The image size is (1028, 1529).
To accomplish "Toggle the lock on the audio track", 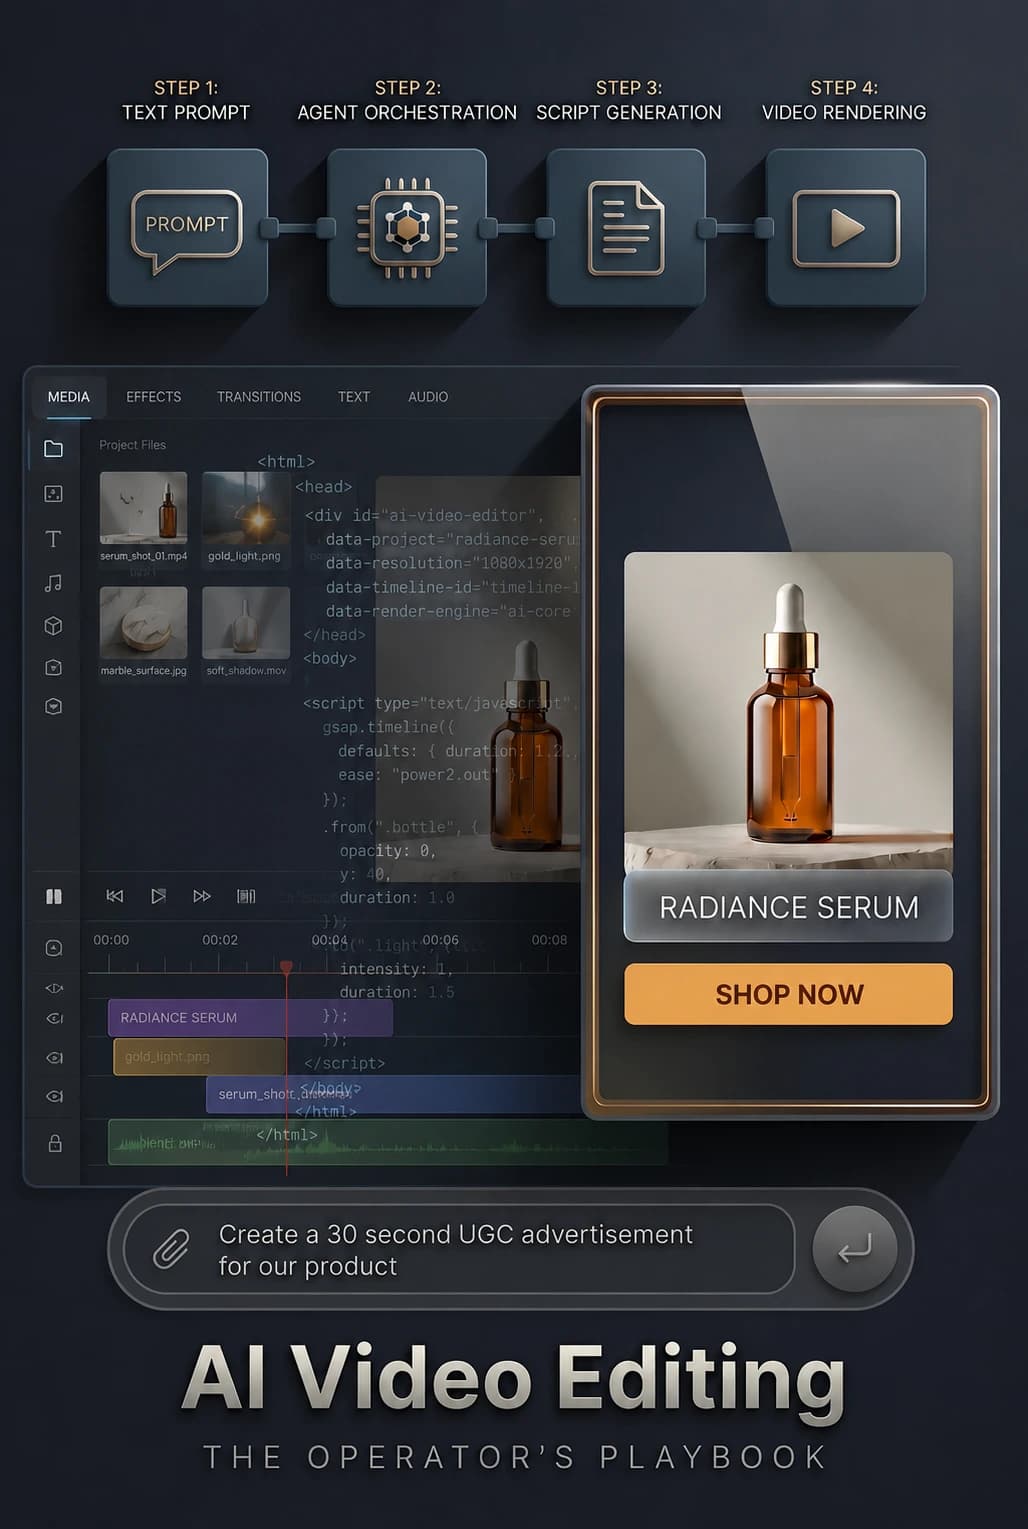I will pyautogui.click(x=55, y=1143).
